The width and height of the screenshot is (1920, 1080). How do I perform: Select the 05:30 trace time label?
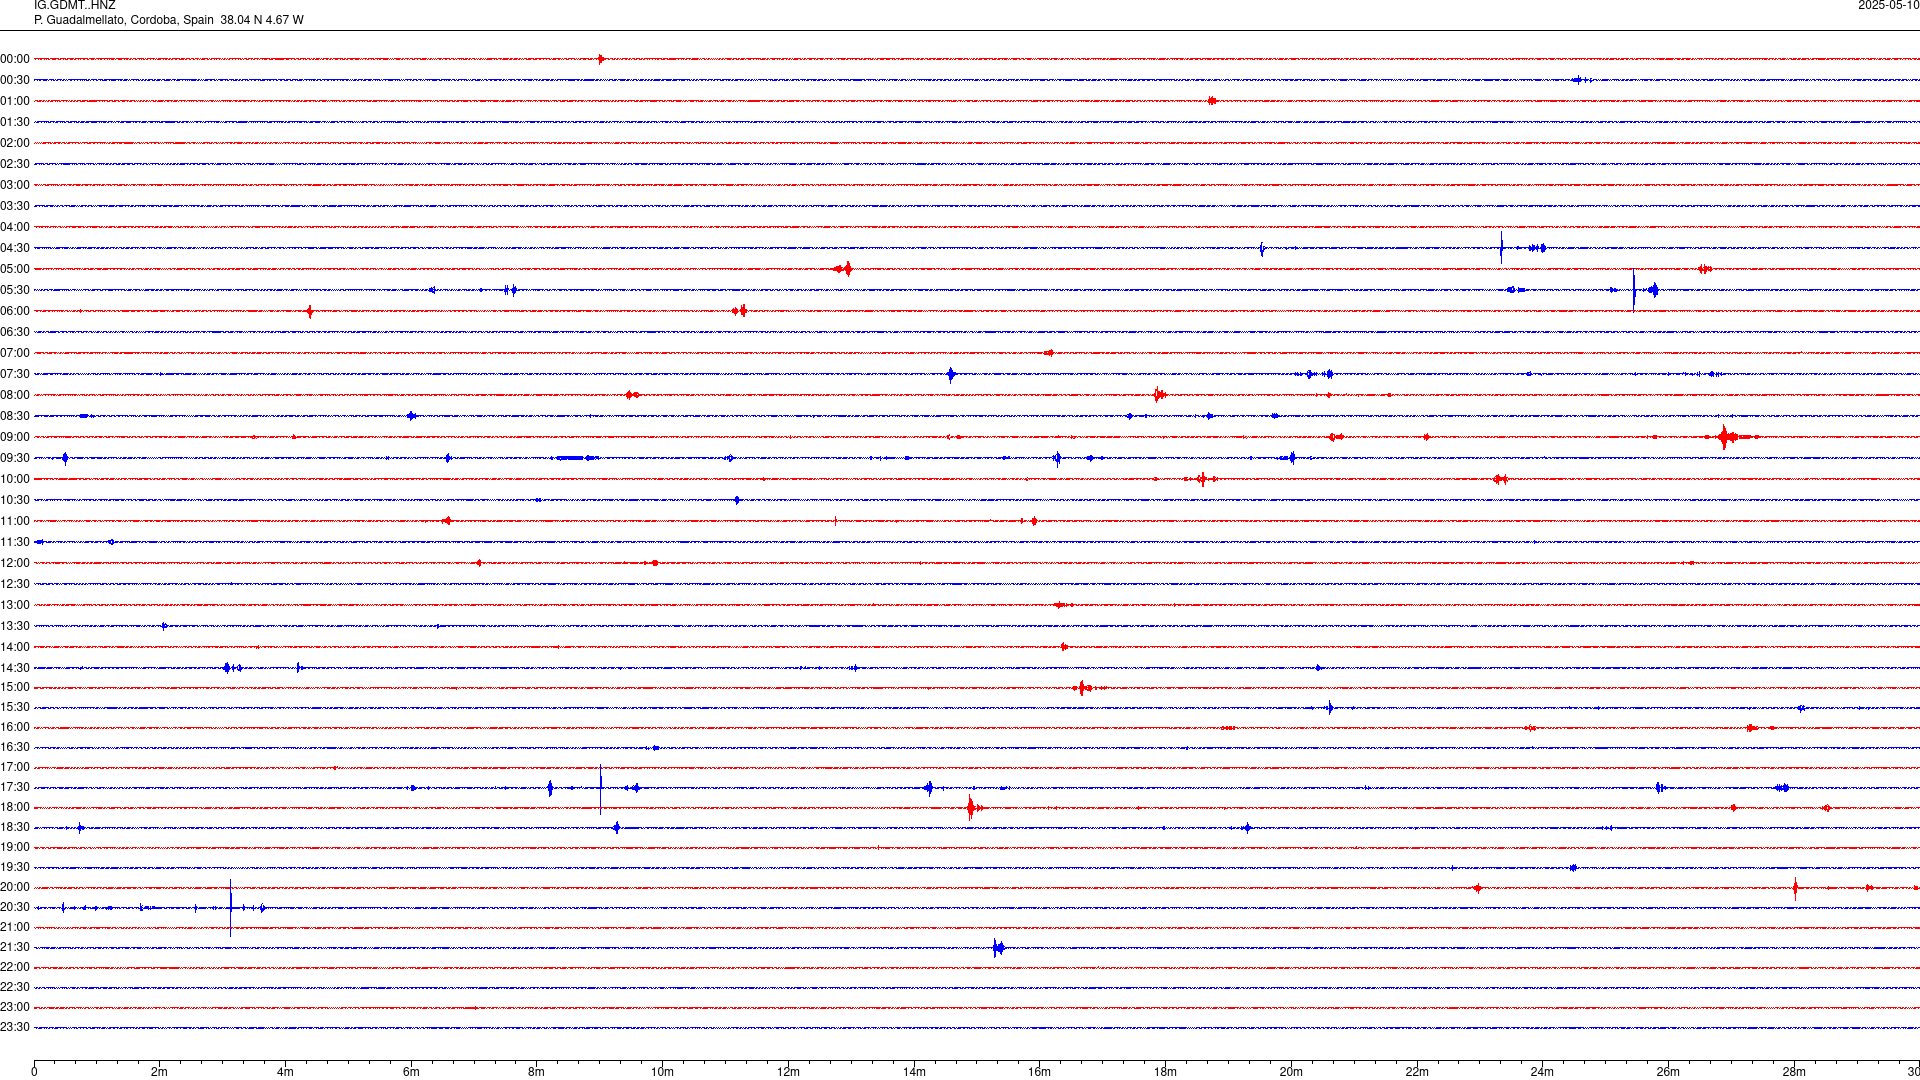(15, 290)
